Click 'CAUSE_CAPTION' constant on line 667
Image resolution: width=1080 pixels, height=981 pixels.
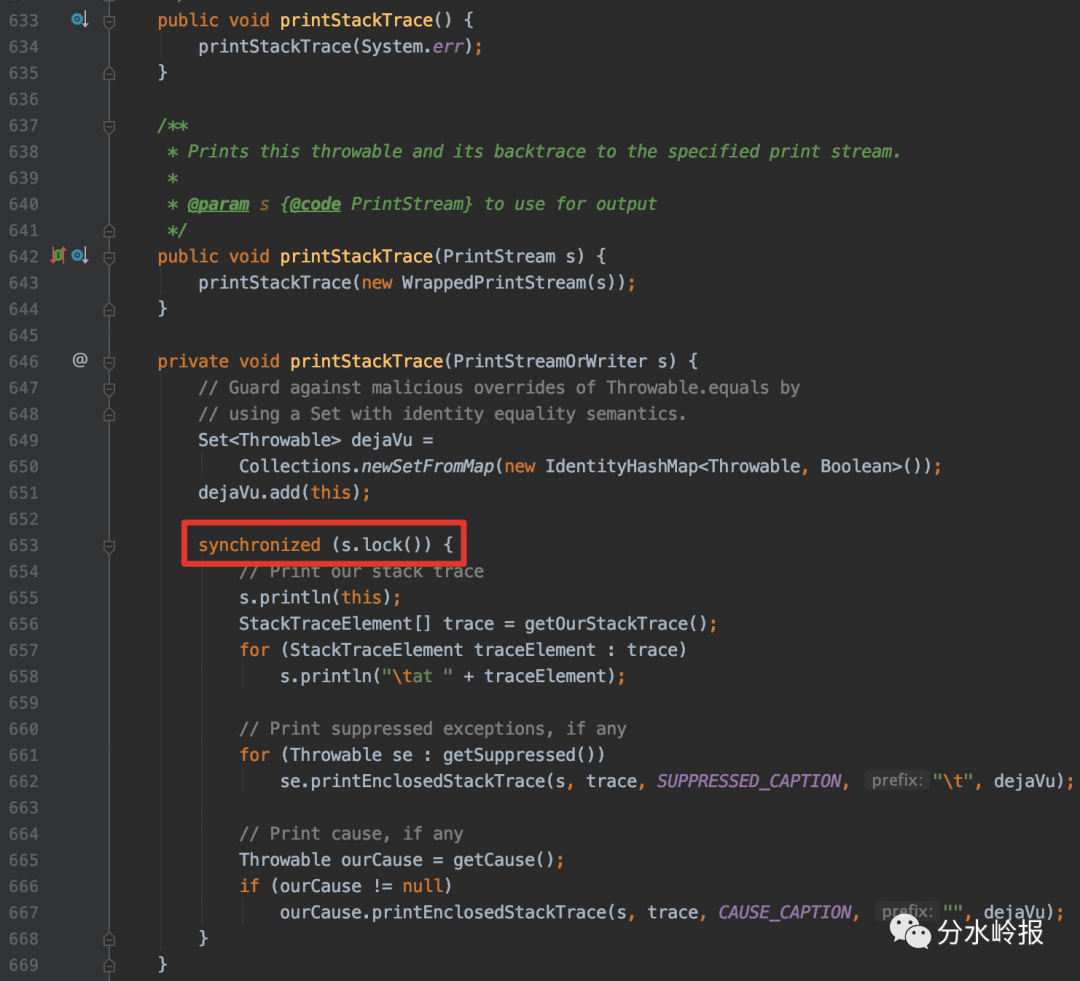pyautogui.click(x=785, y=912)
